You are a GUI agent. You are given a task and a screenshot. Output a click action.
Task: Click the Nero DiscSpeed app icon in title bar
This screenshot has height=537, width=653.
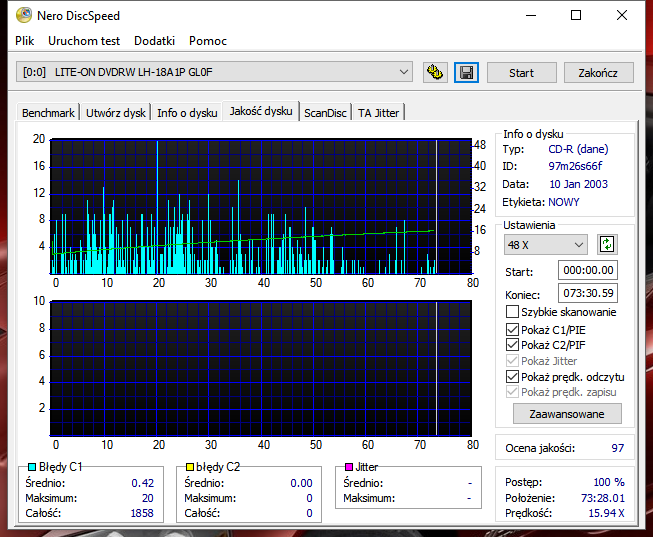24,15
